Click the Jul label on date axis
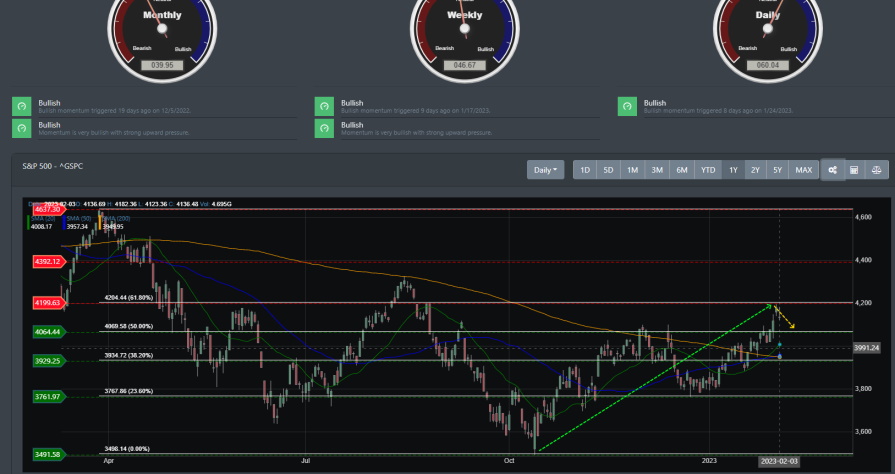 pyautogui.click(x=305, y=460)
